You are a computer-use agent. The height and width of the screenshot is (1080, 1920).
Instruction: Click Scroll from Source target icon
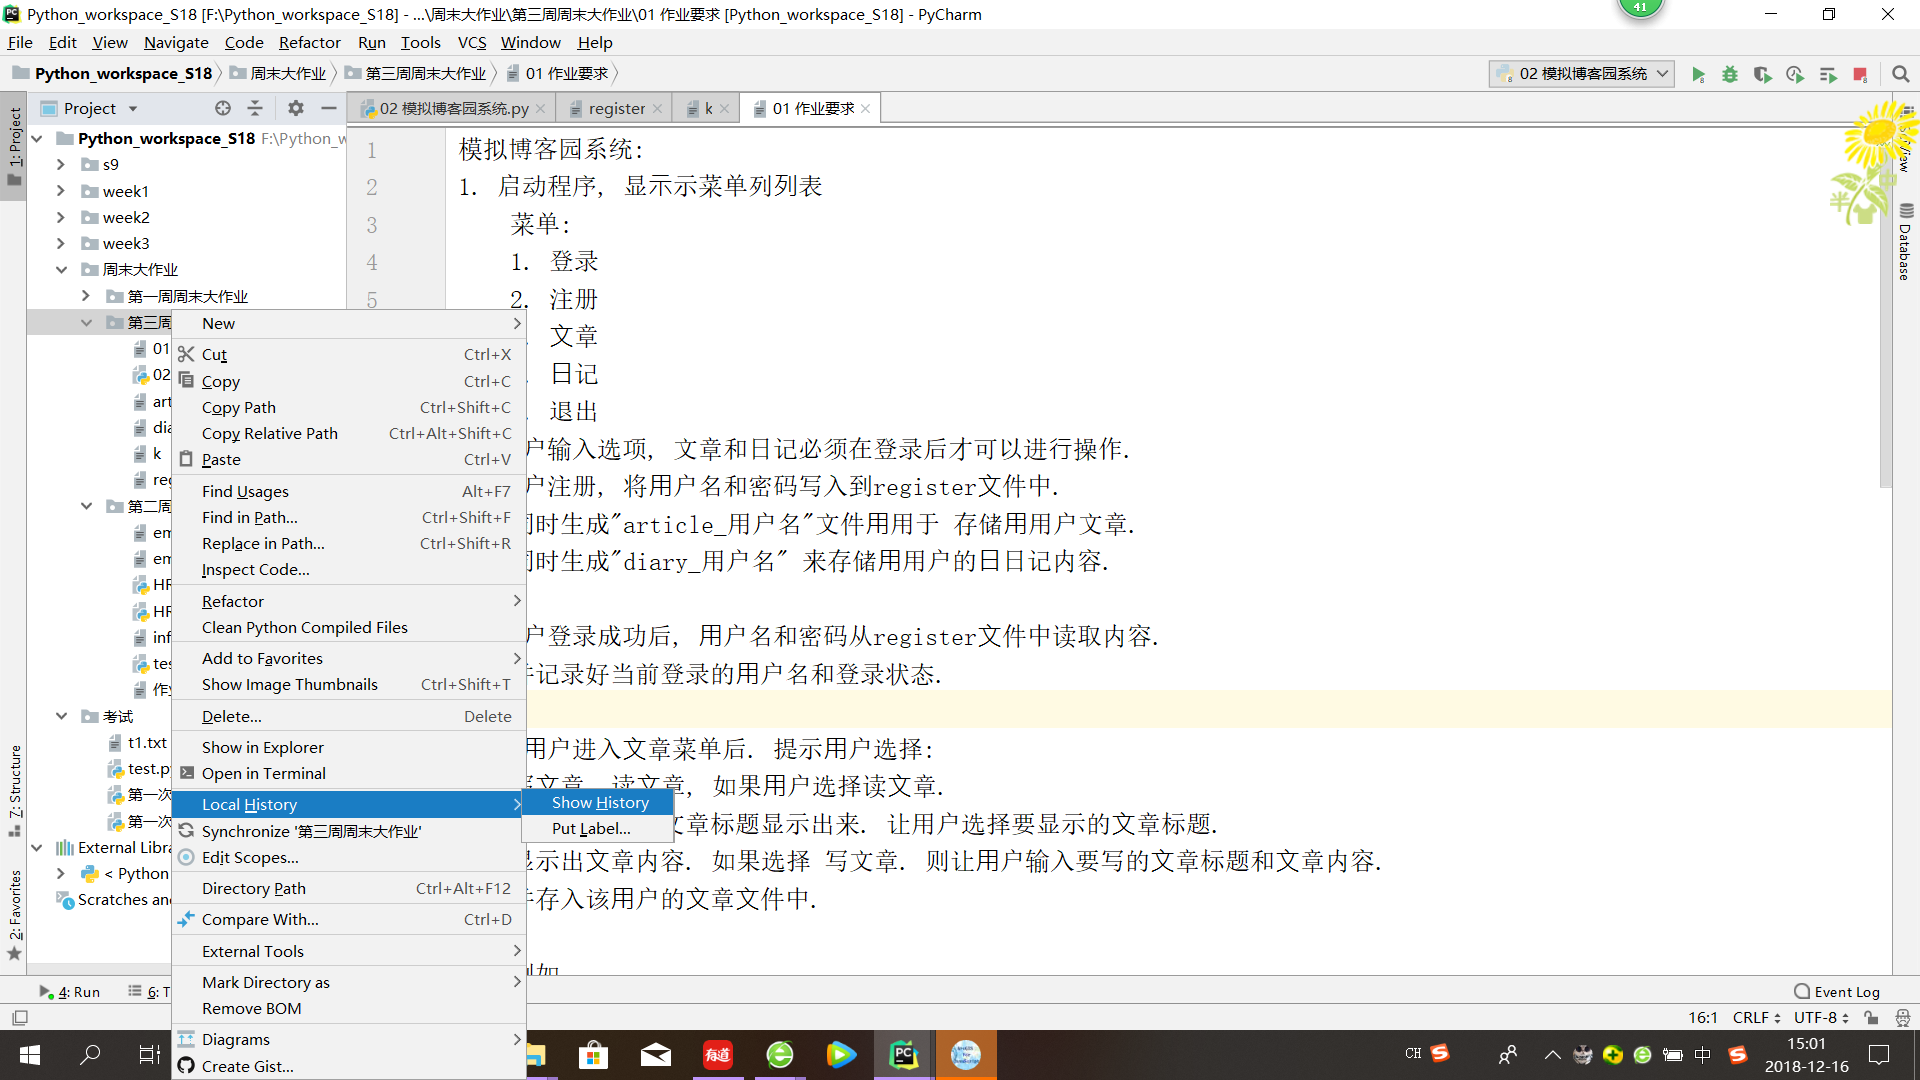(223, 108)
